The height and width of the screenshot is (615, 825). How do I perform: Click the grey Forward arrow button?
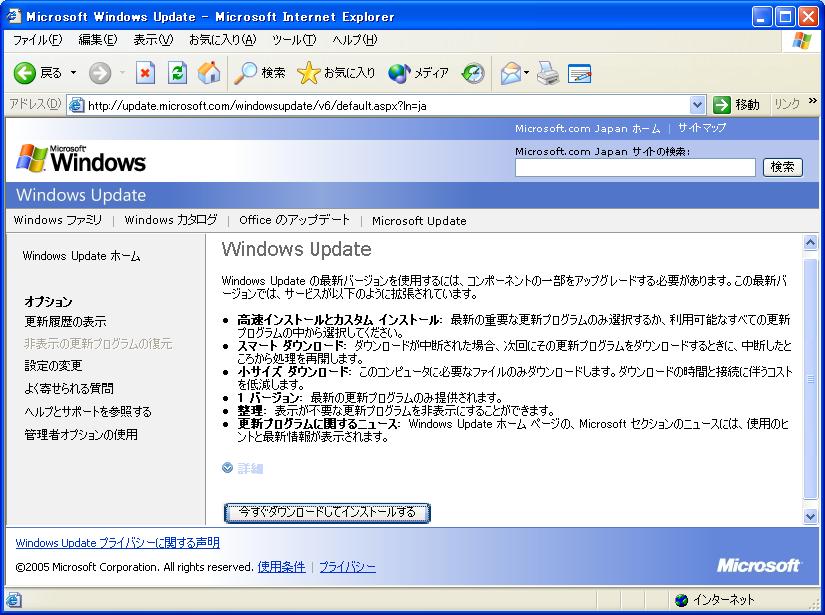coord(99,73)
